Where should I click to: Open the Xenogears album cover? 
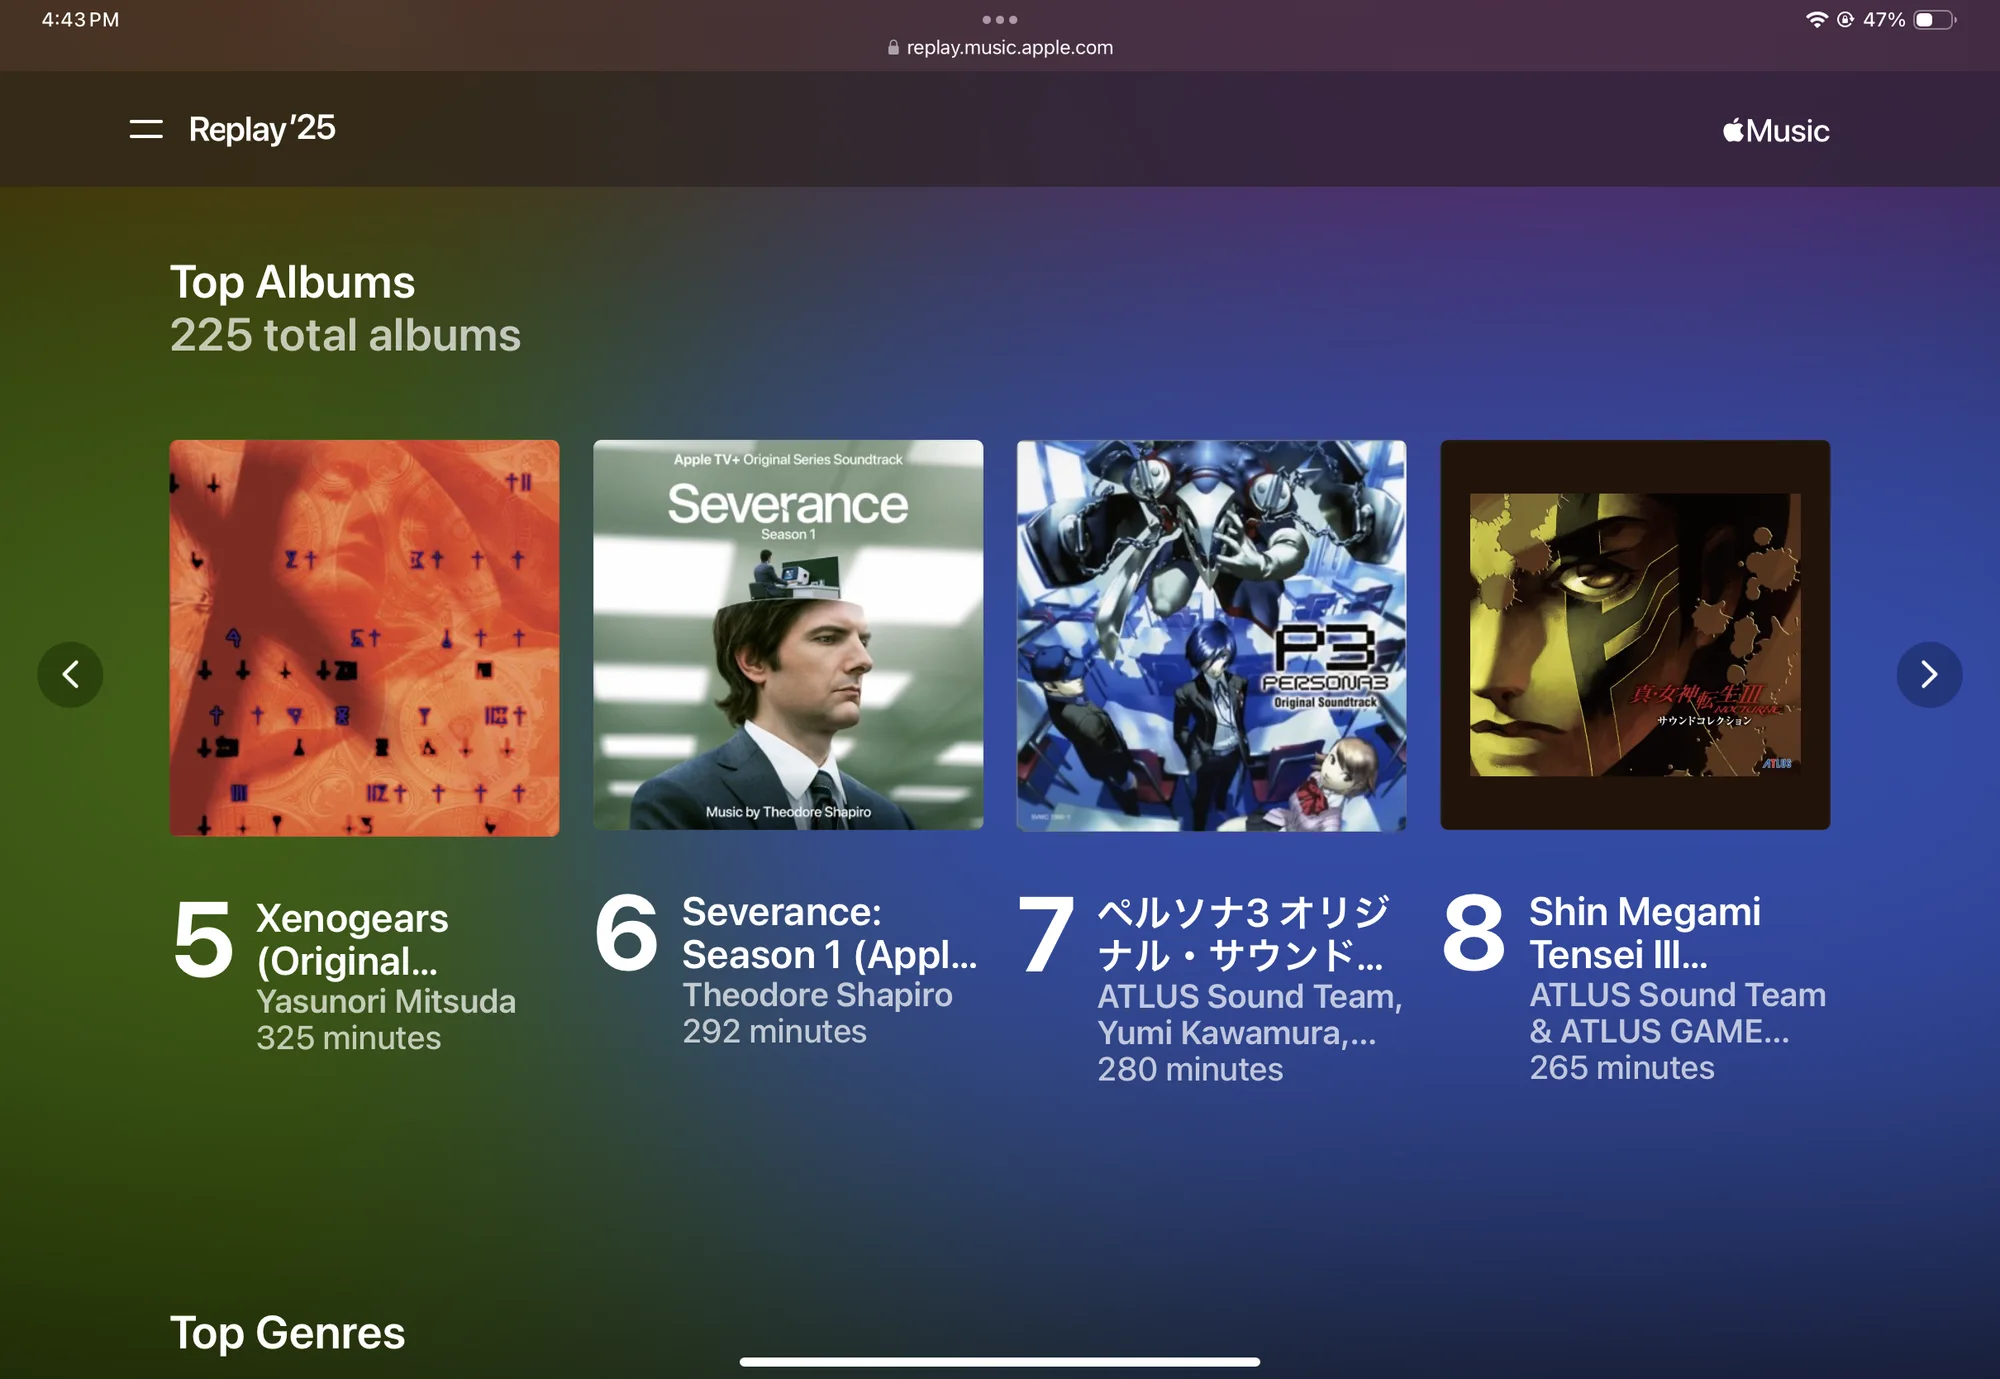(x=364, y=637)
